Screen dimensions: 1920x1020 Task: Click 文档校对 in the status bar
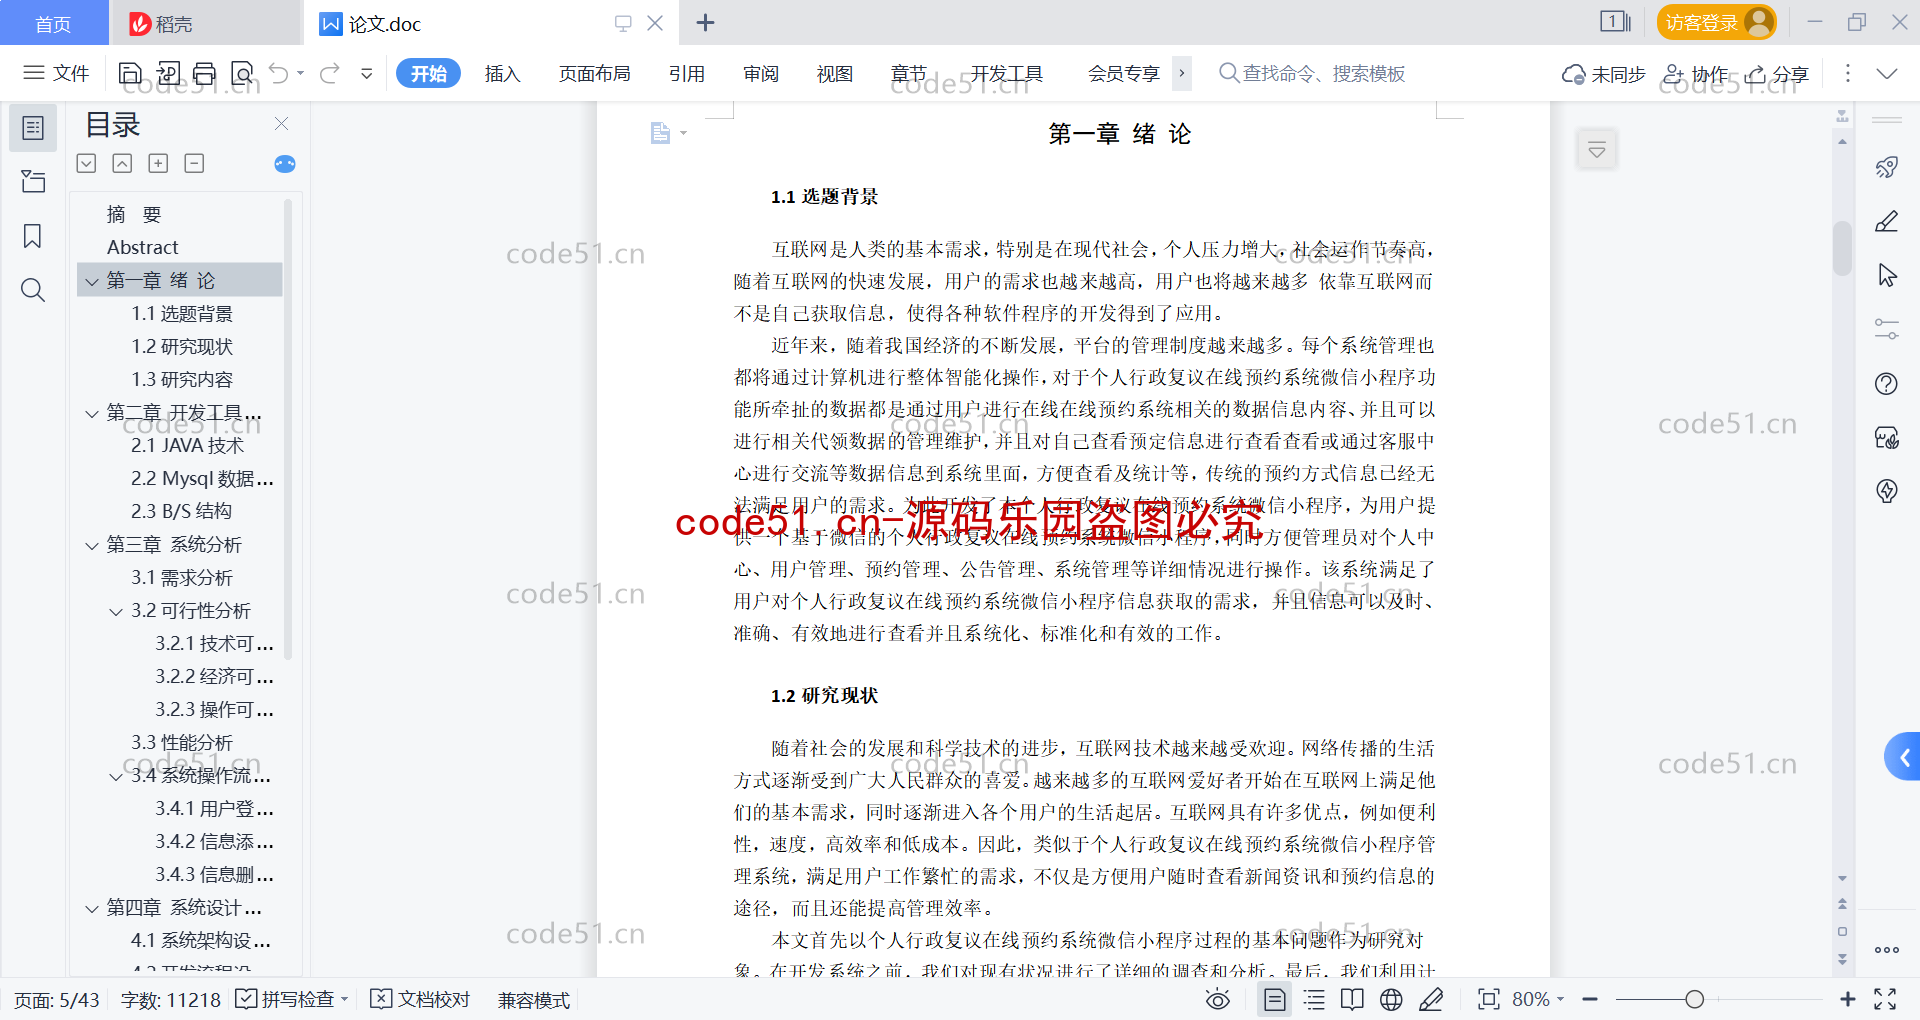[x=420, y=999]
